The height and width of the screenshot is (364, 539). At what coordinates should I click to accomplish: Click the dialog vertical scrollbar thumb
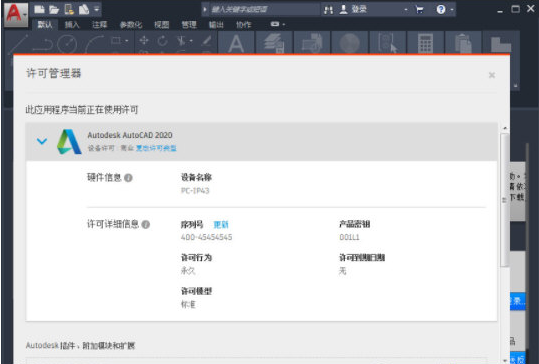pyautogui.click(x=505, y=200)
